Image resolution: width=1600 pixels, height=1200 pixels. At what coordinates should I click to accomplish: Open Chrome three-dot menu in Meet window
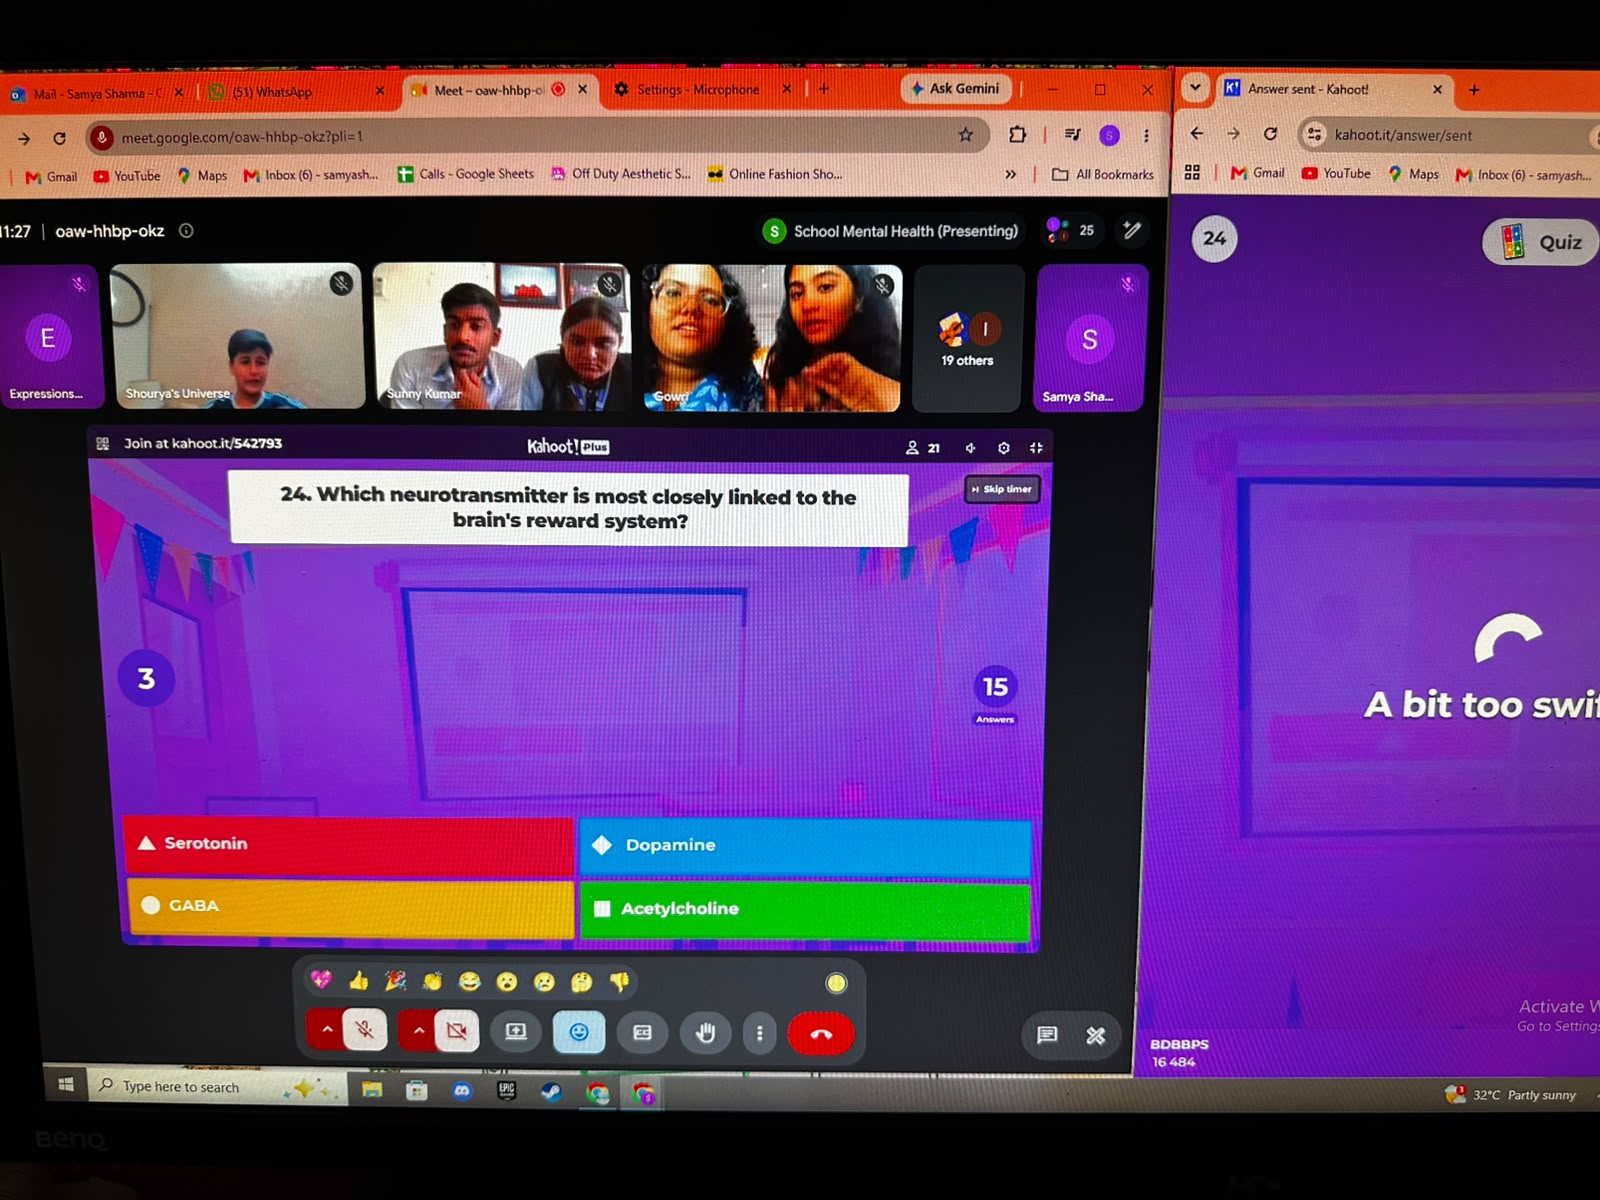(x=1146, y=135)
